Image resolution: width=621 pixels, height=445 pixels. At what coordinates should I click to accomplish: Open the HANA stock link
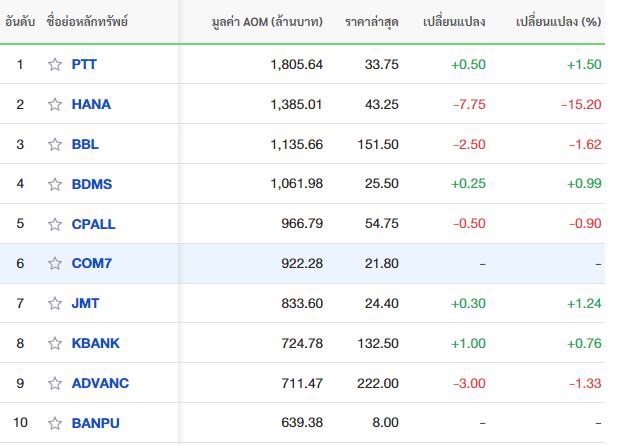91,104
